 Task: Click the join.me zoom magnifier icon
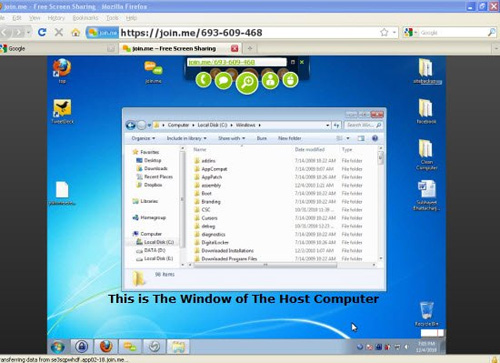(247, 83)
